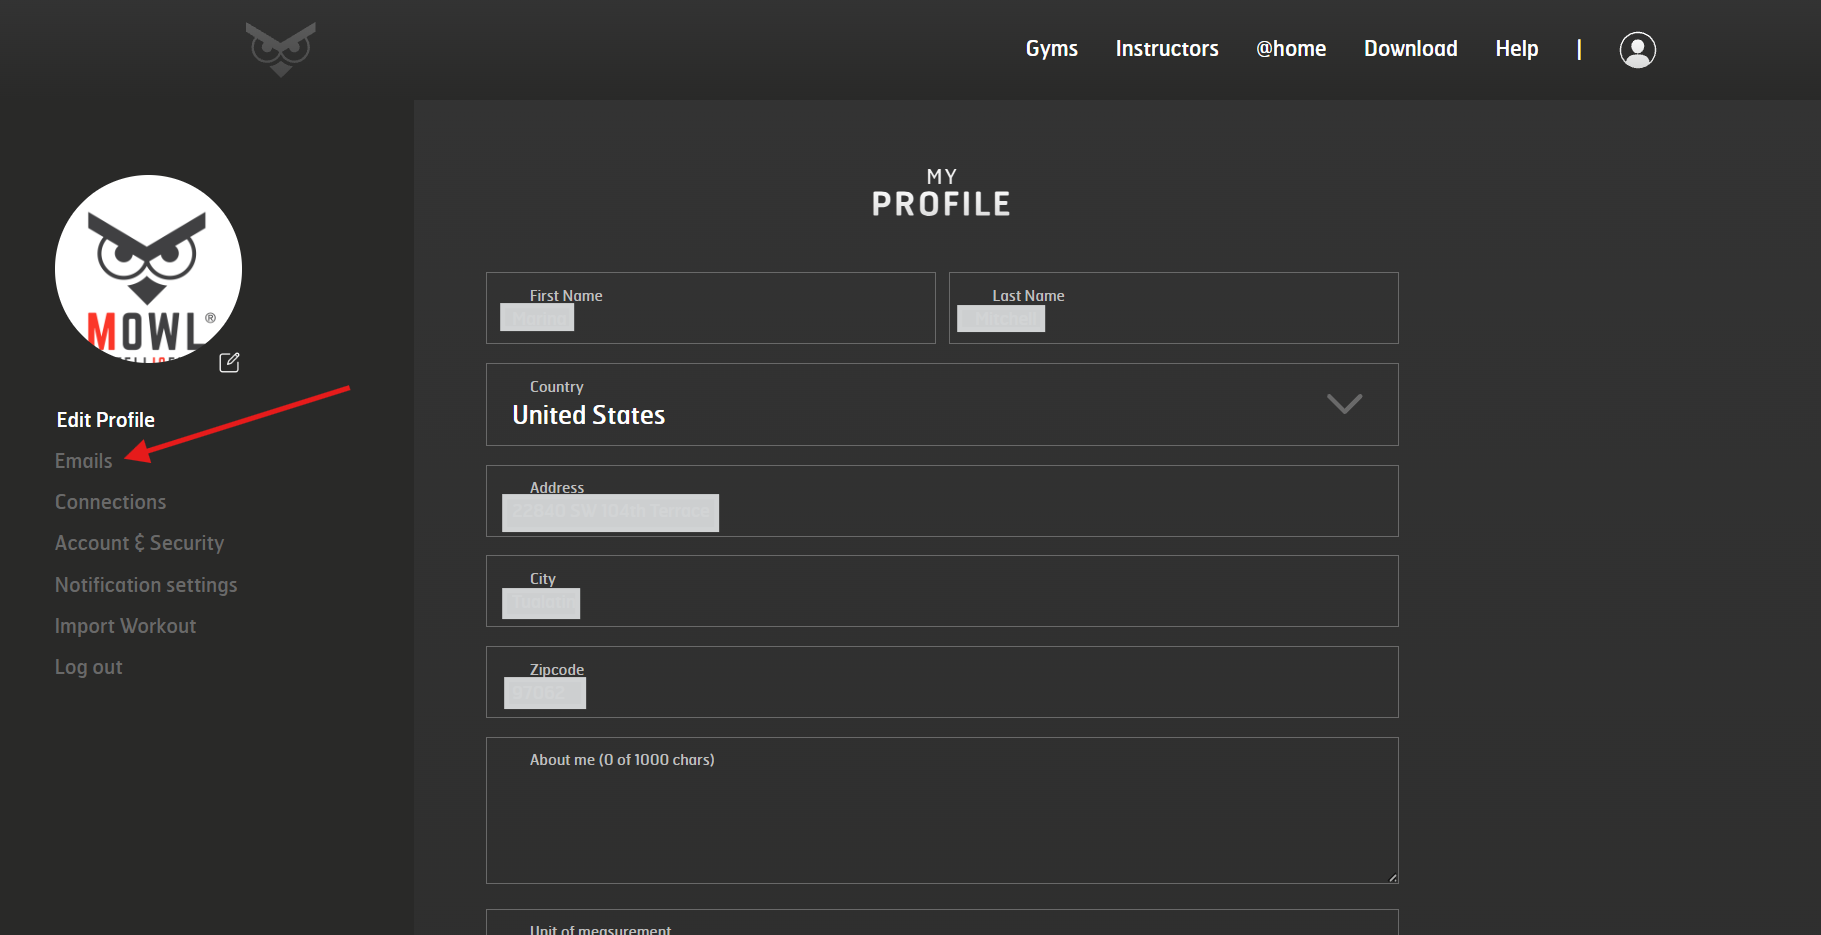Image resolution: width=1821 pixels, height=935 pixels.
Task: Open the Emails section in sidebar
Action: click(x=84, y=461)
